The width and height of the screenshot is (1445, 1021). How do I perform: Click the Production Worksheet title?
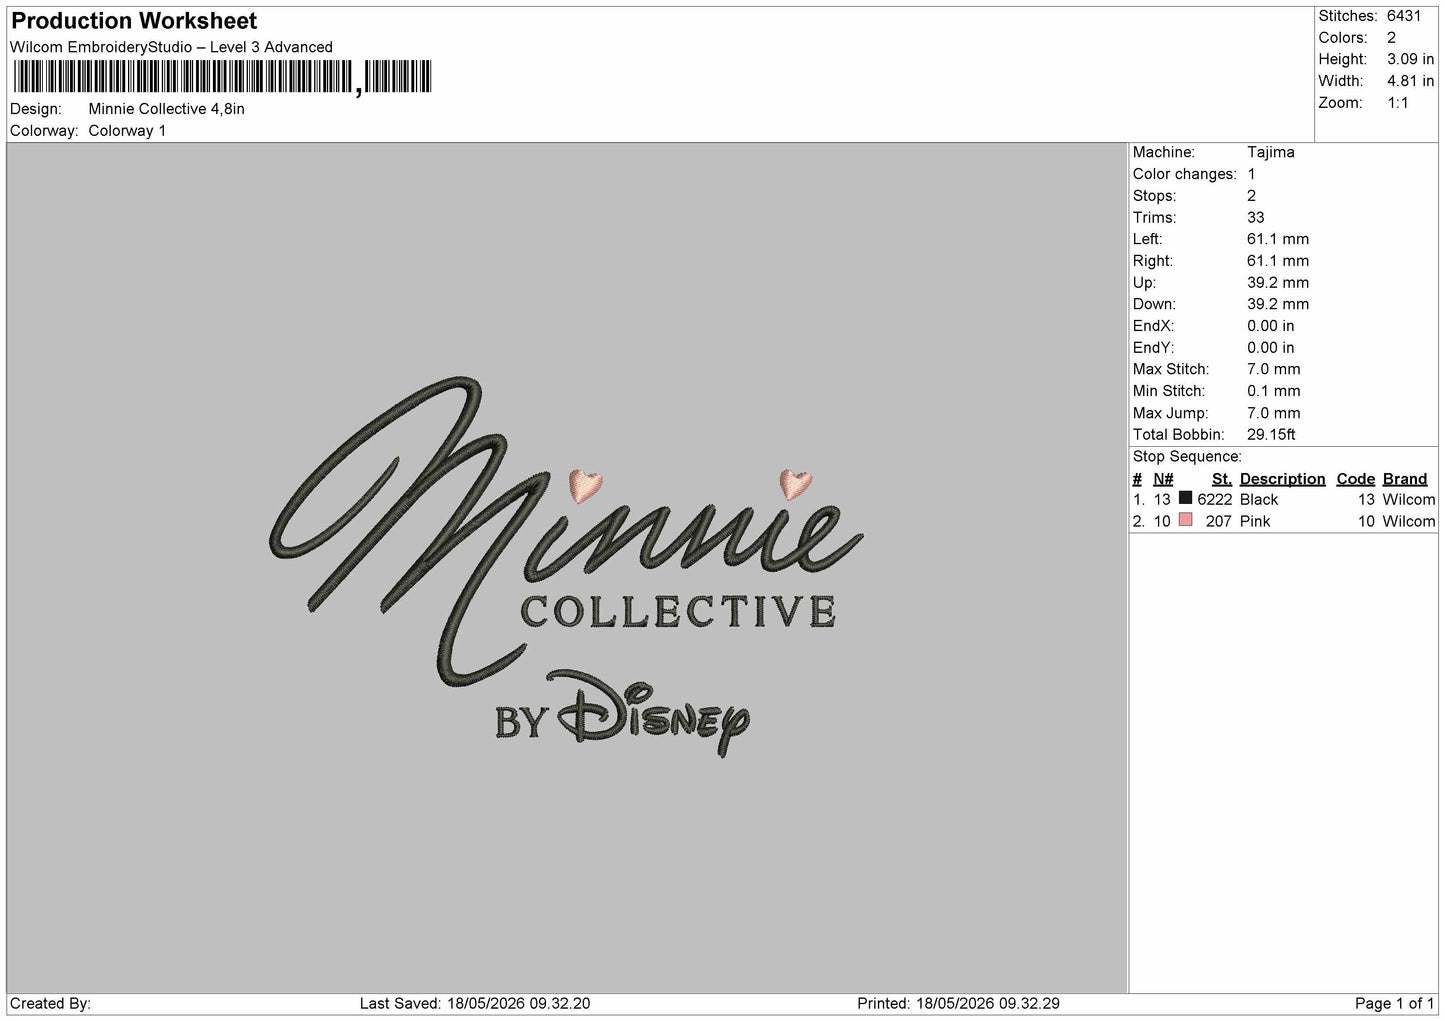(x=134, y=21)
